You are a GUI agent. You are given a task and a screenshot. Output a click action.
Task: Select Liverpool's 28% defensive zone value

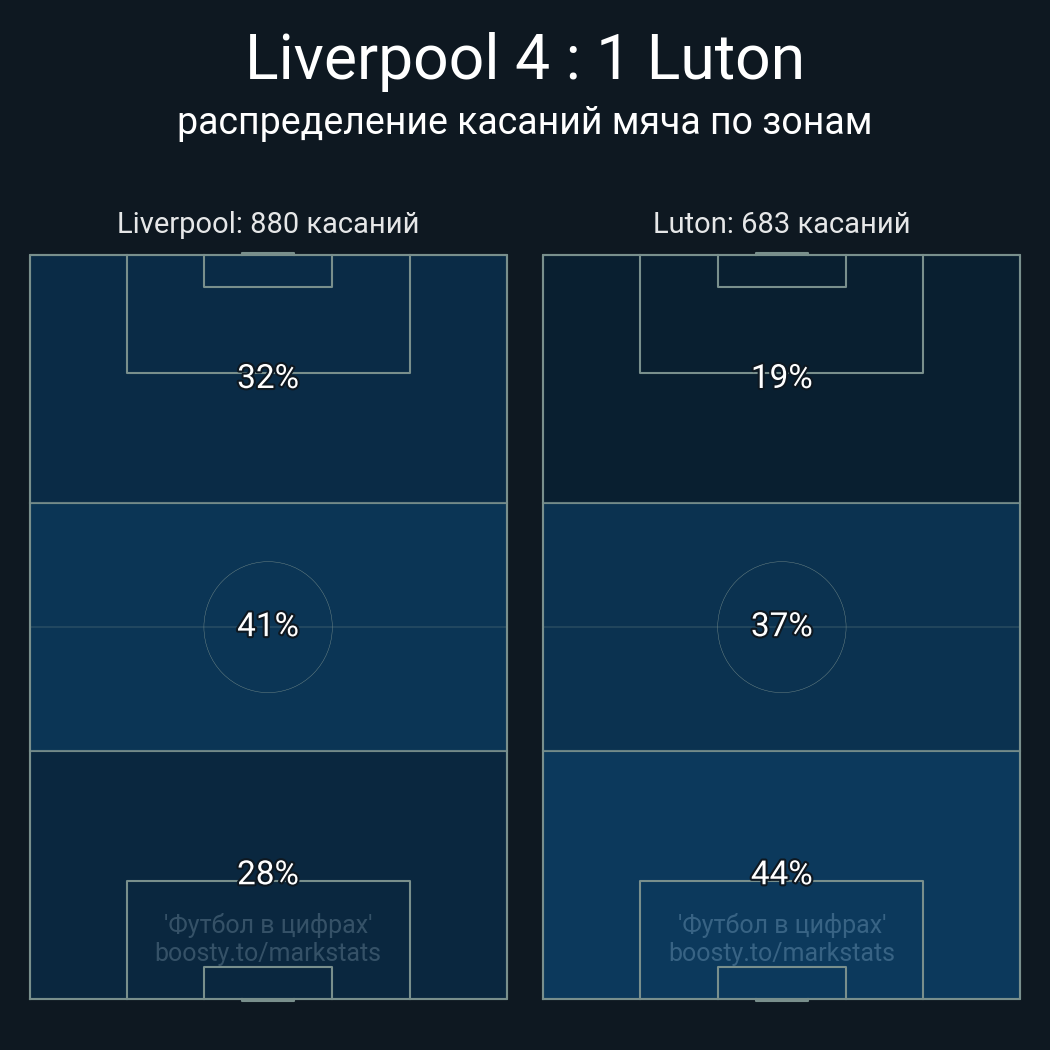click(268, 873)
